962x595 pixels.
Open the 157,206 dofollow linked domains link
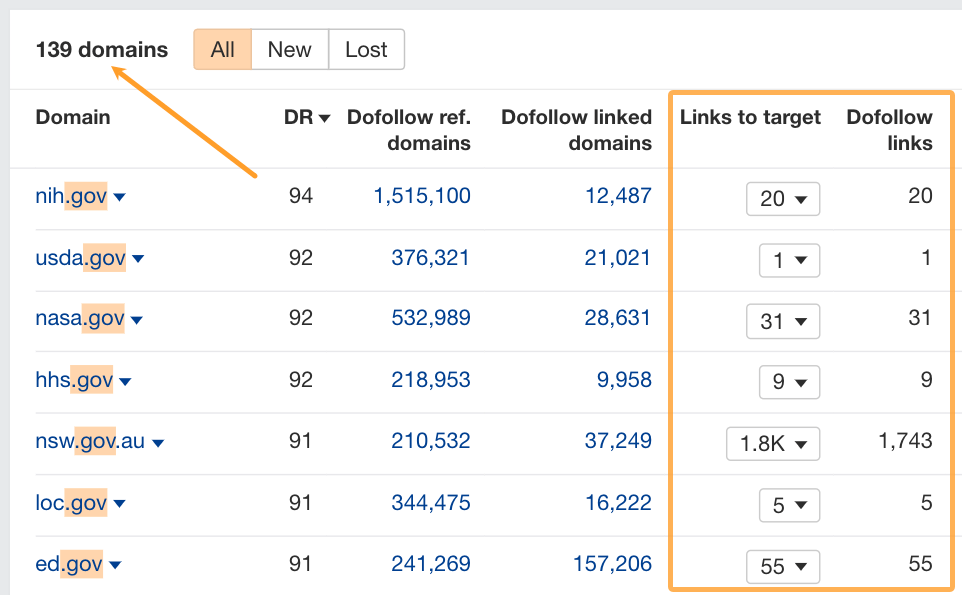pos(612,565)
